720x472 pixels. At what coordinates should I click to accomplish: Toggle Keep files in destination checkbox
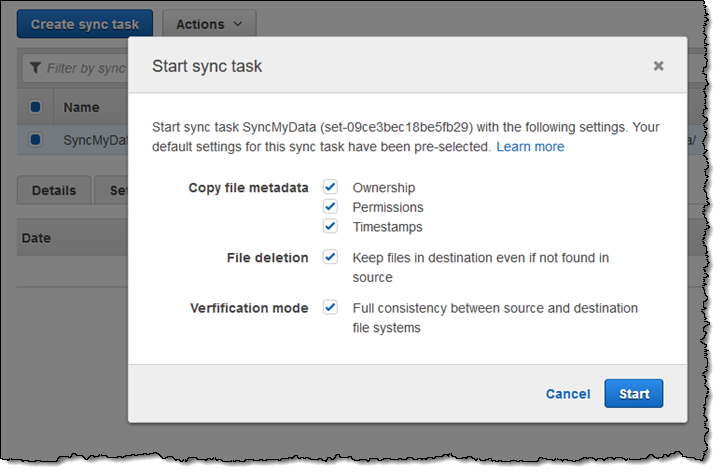pos(330,257)
